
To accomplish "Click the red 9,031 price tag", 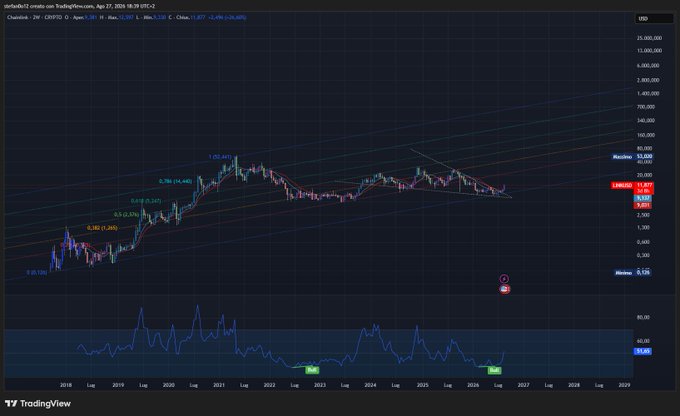I will pos(643,205).
